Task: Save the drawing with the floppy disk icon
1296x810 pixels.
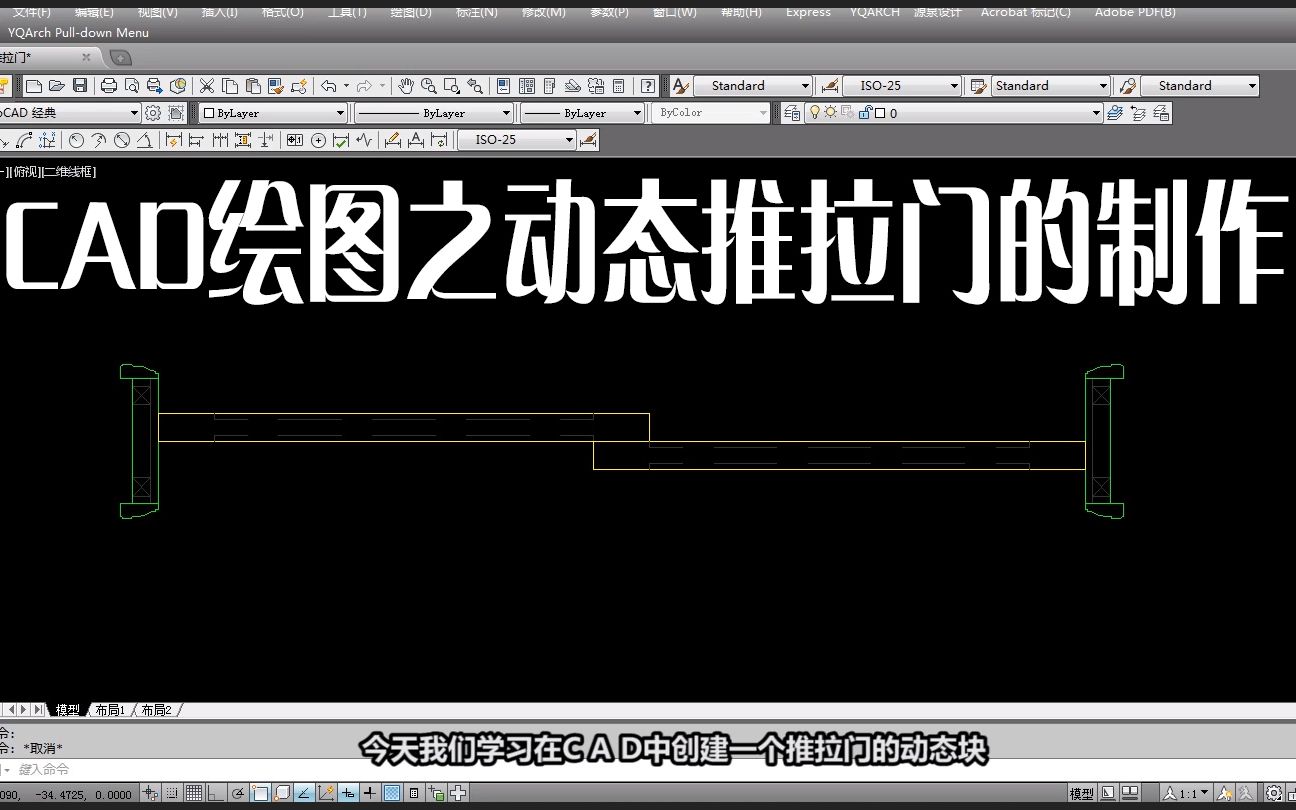Action: [80, 86]
